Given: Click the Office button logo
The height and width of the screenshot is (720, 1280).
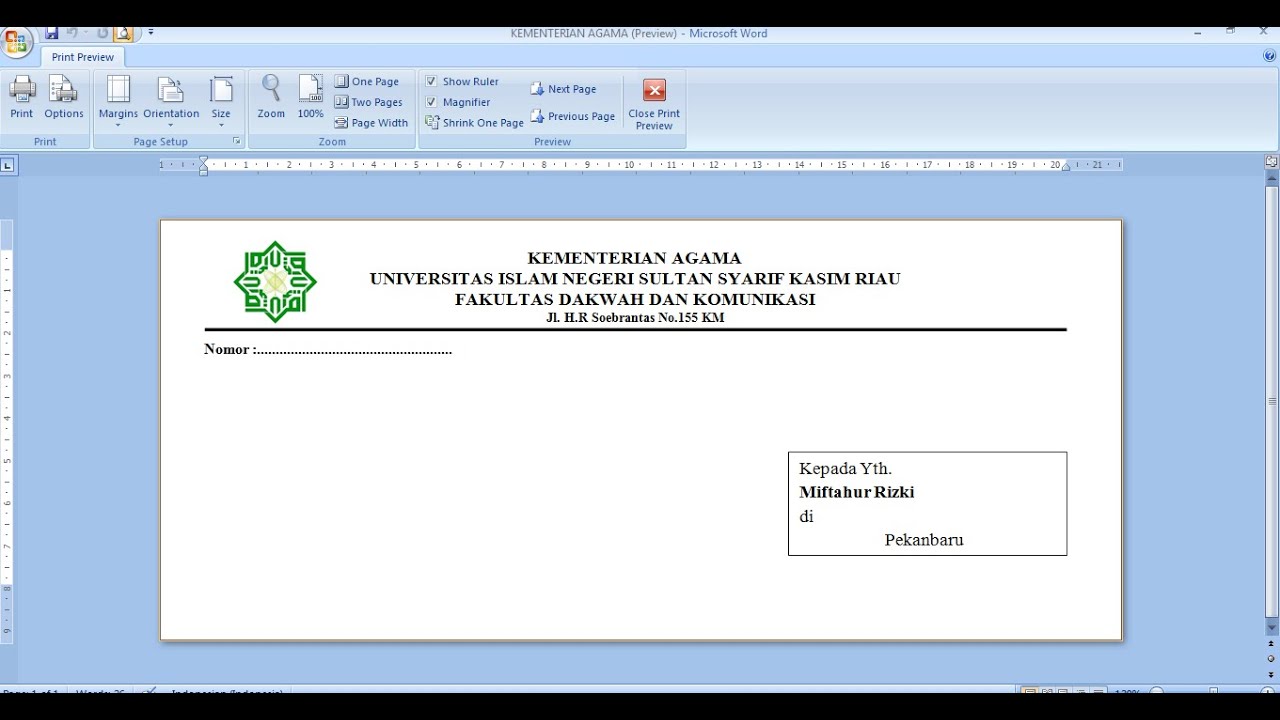Looking at the screenshot, I should (x=17, y=43).
